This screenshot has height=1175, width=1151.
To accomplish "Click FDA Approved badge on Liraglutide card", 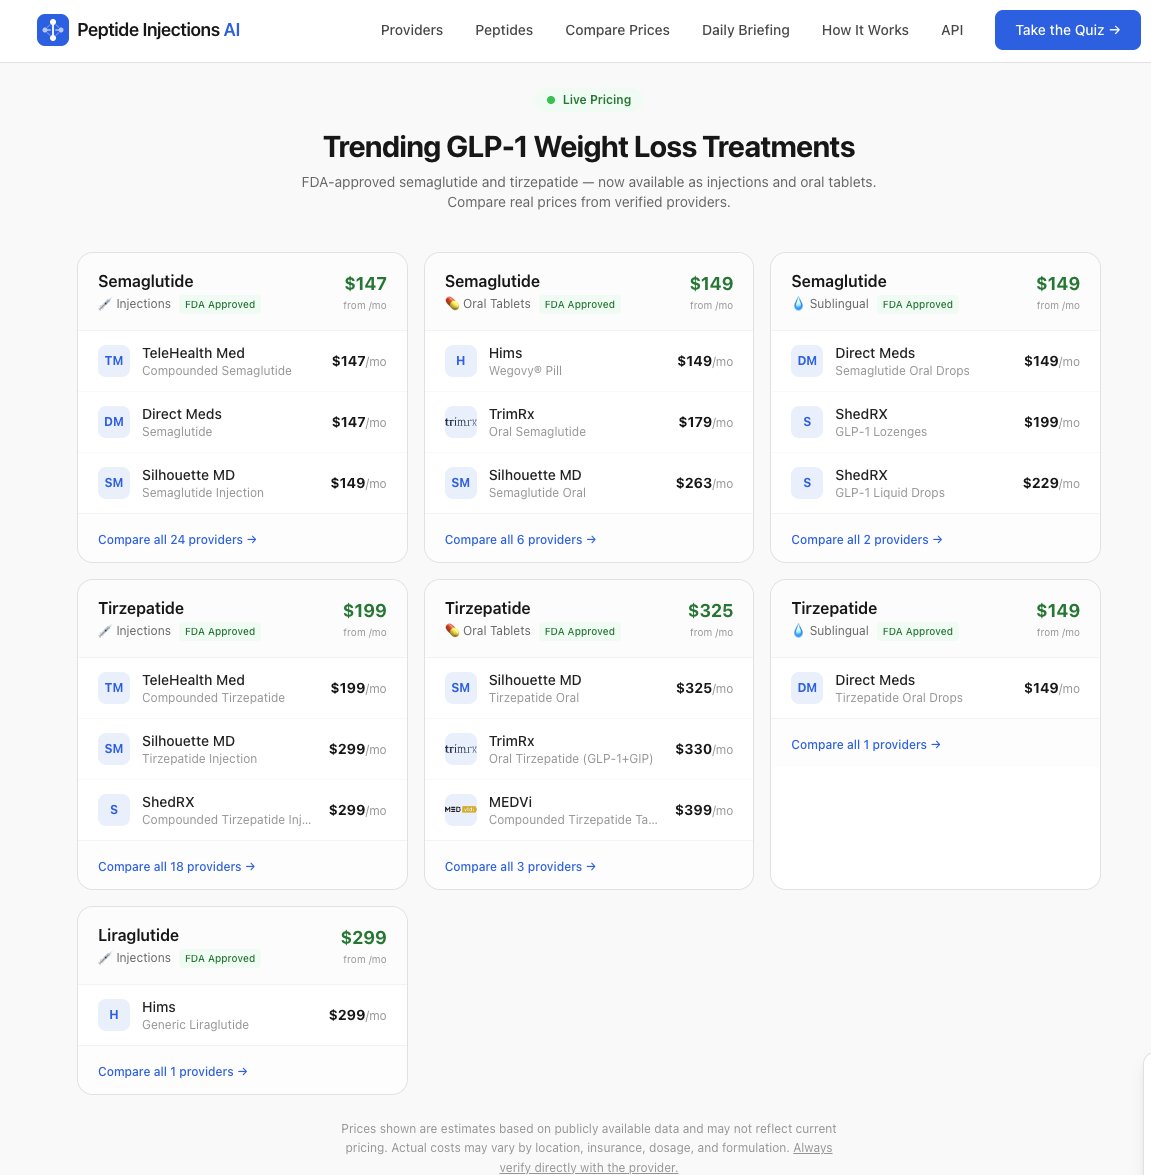I will click(x=220, y=958).
